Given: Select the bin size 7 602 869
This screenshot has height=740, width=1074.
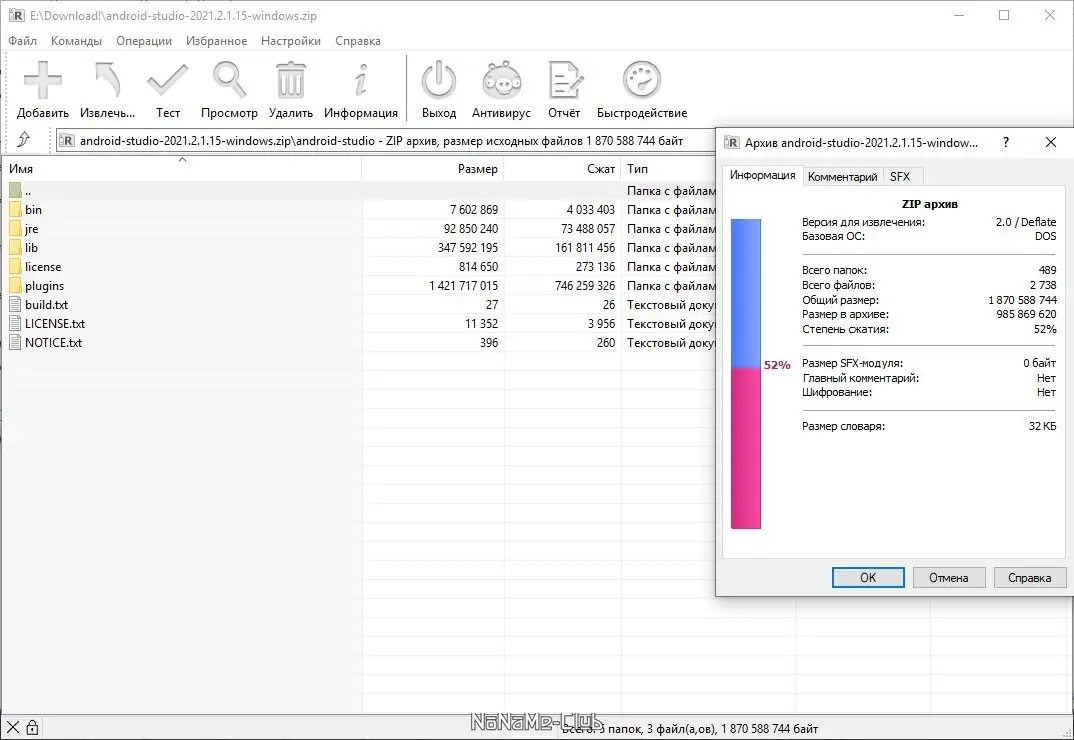Looking at the screenshot, I should tap(474, 210).
